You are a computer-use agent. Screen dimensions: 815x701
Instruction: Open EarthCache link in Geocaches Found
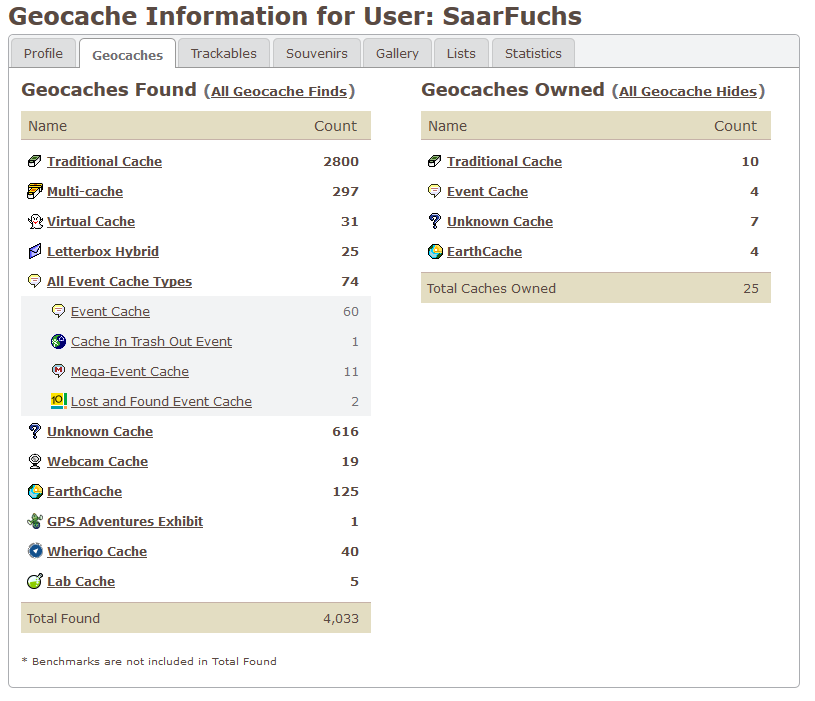click(x=85, y=492)
